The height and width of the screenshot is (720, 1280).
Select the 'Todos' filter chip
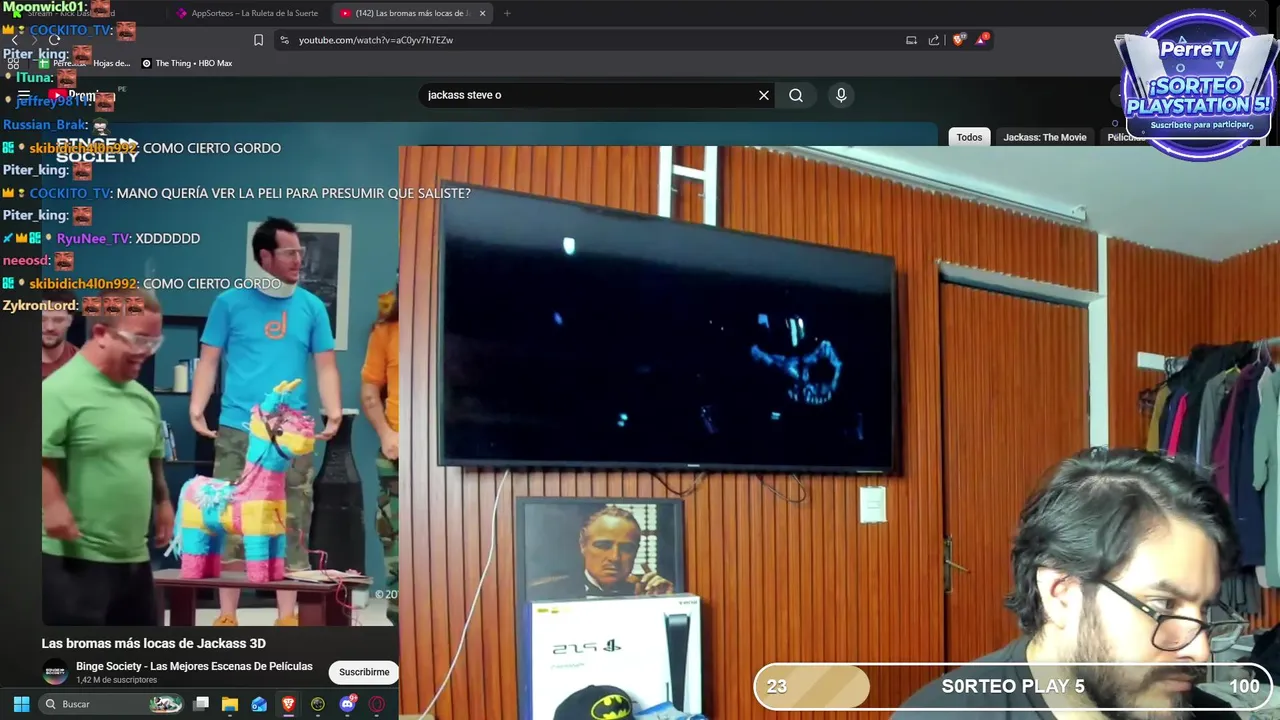tap(969, 137)
